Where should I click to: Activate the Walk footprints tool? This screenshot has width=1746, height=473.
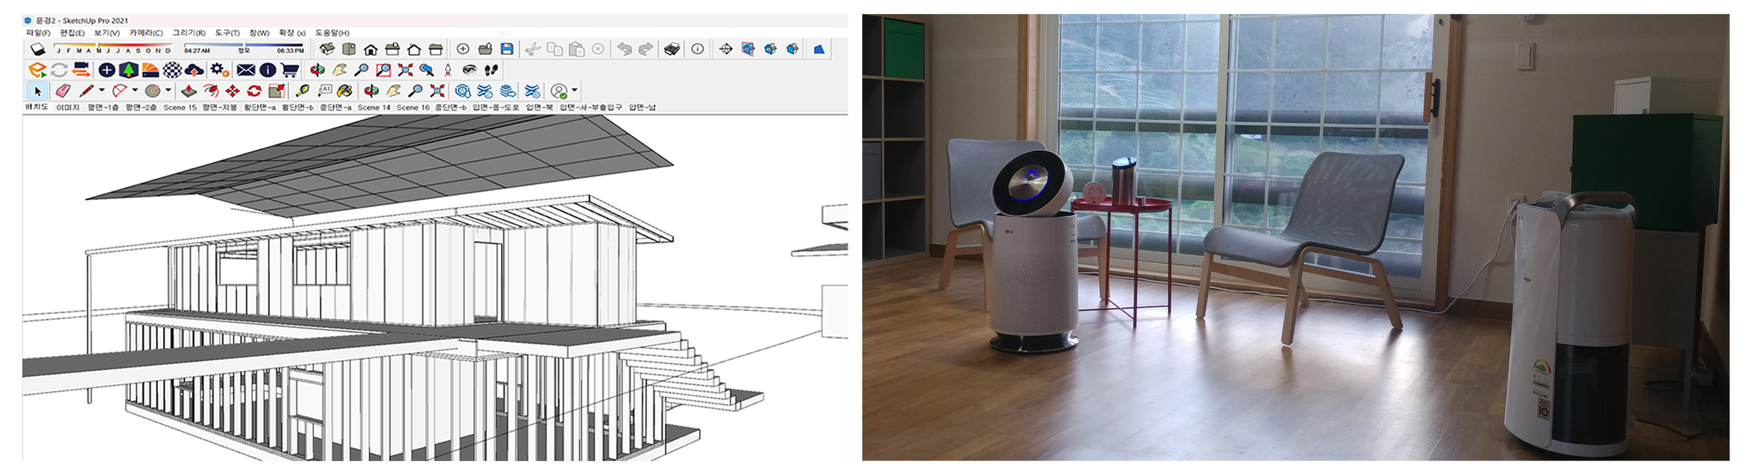pyautogui.click(x=491, y=70)
